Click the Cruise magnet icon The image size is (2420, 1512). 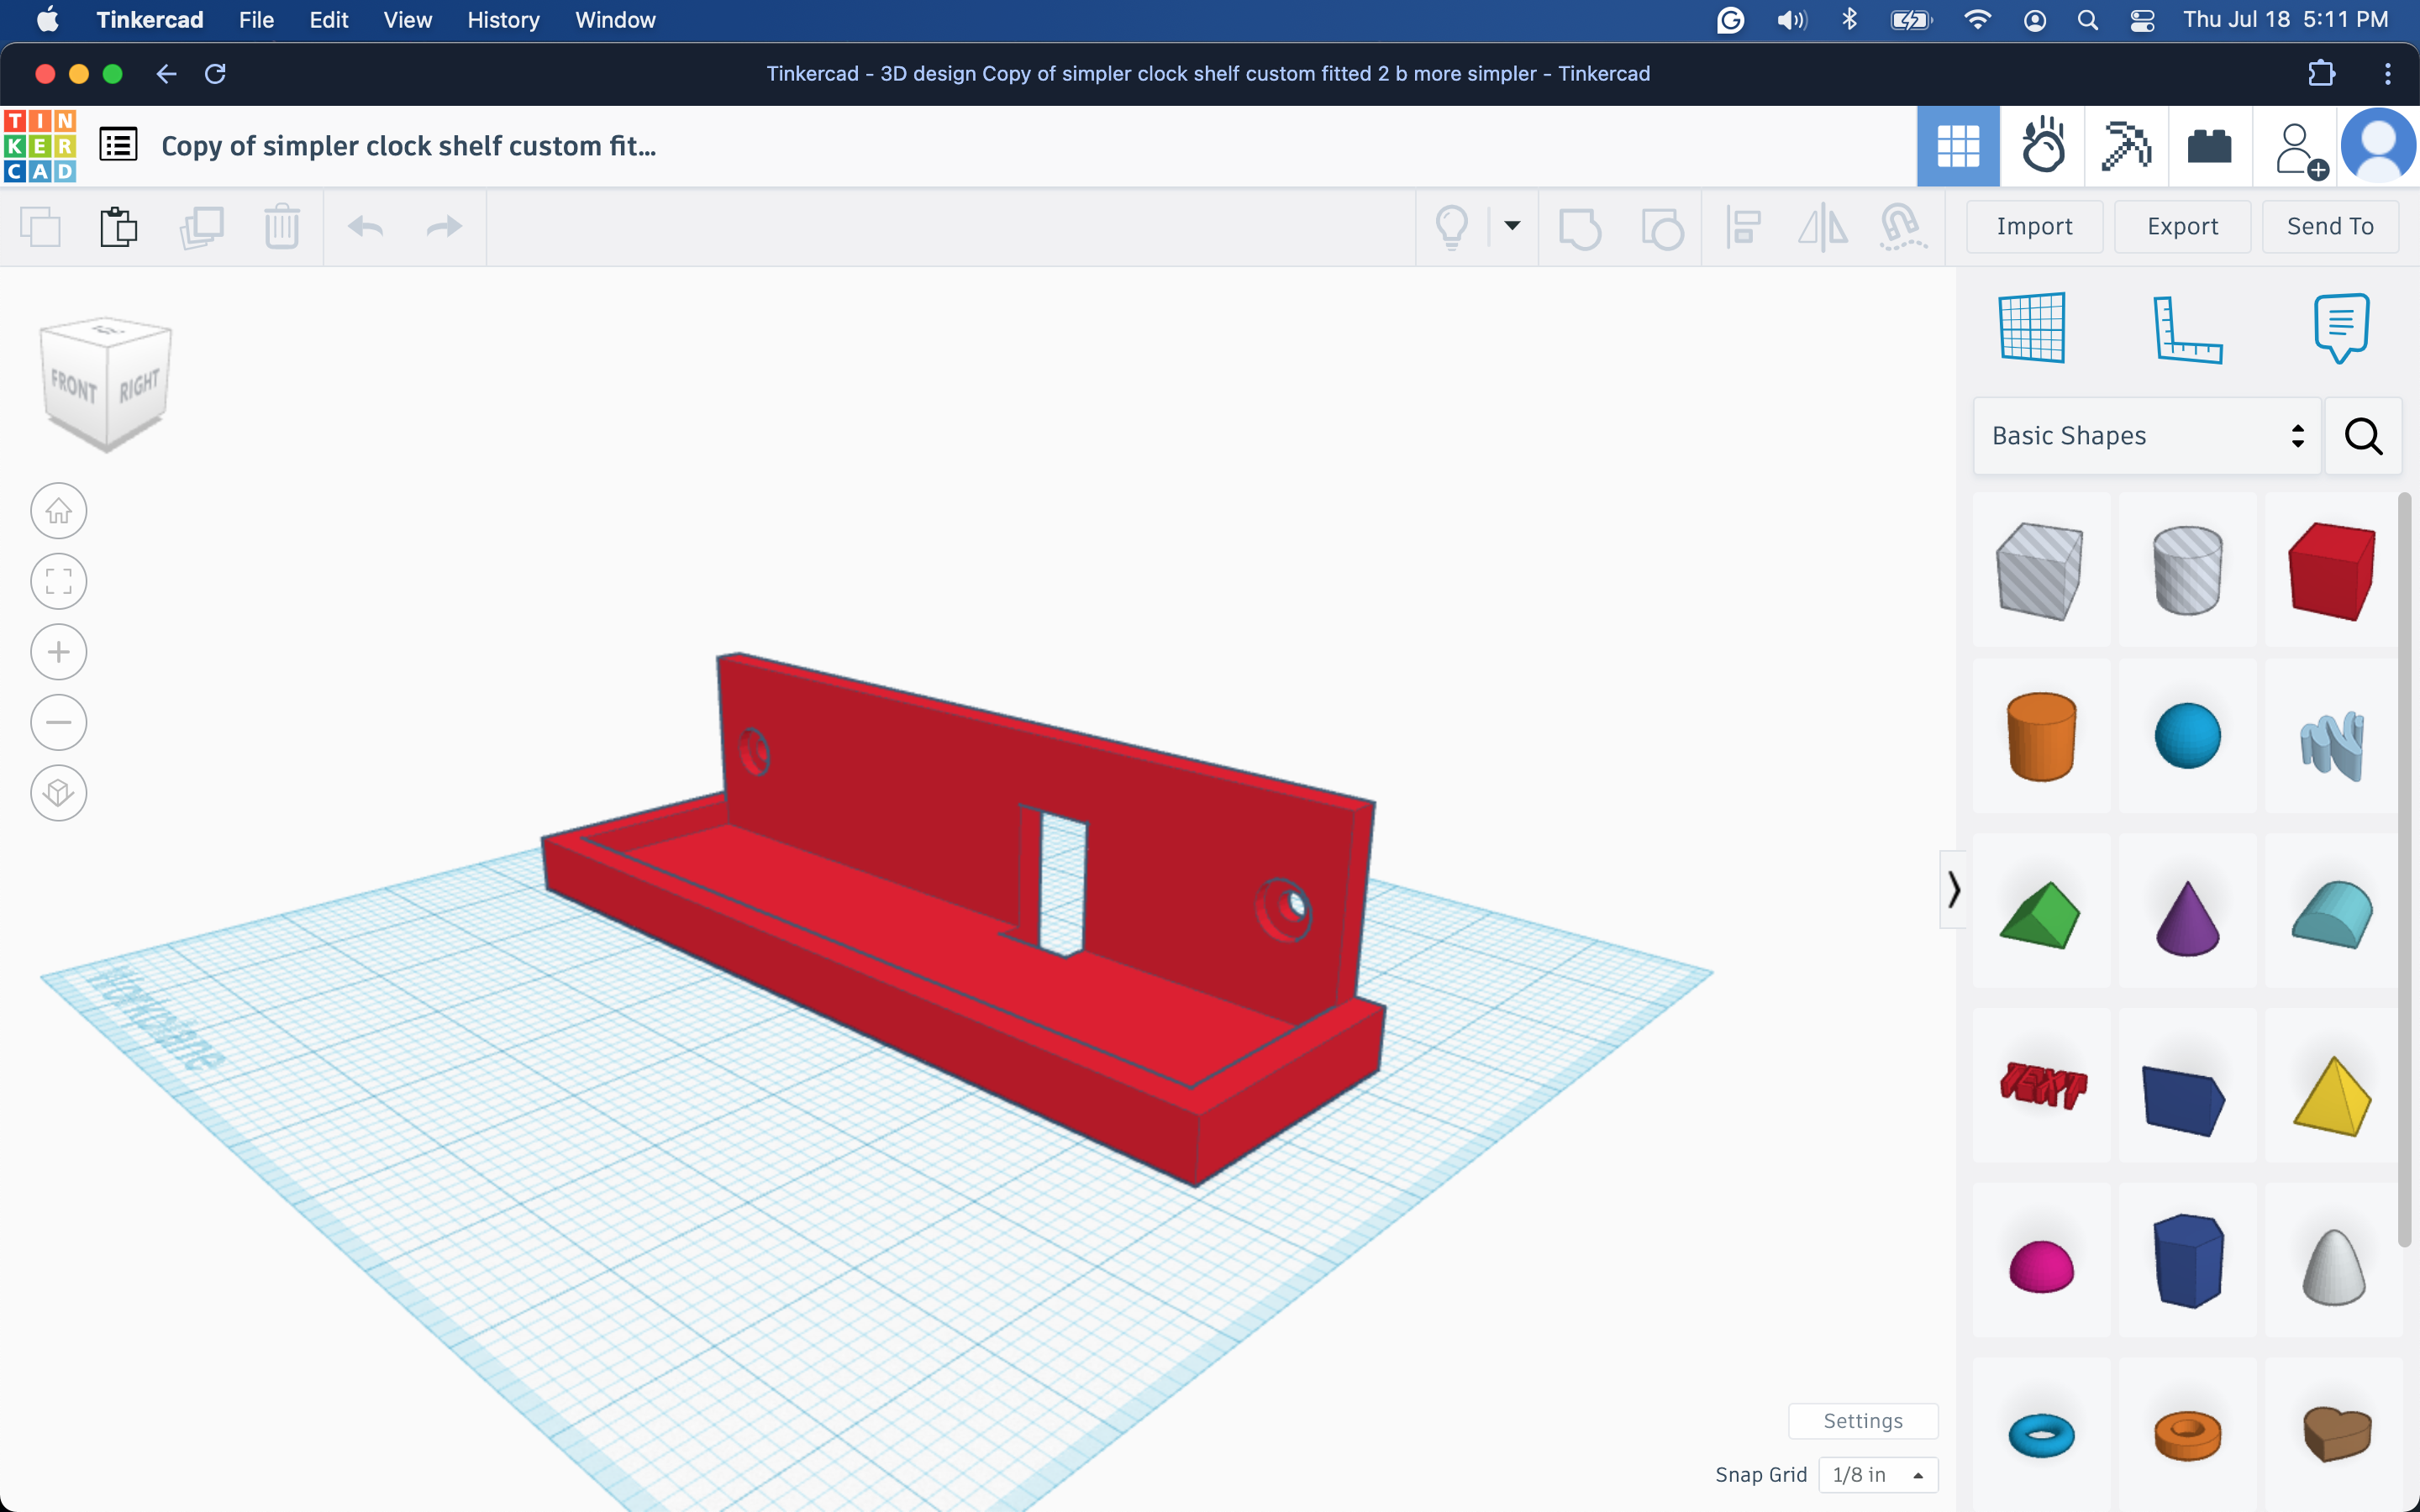coord(1902,227)
